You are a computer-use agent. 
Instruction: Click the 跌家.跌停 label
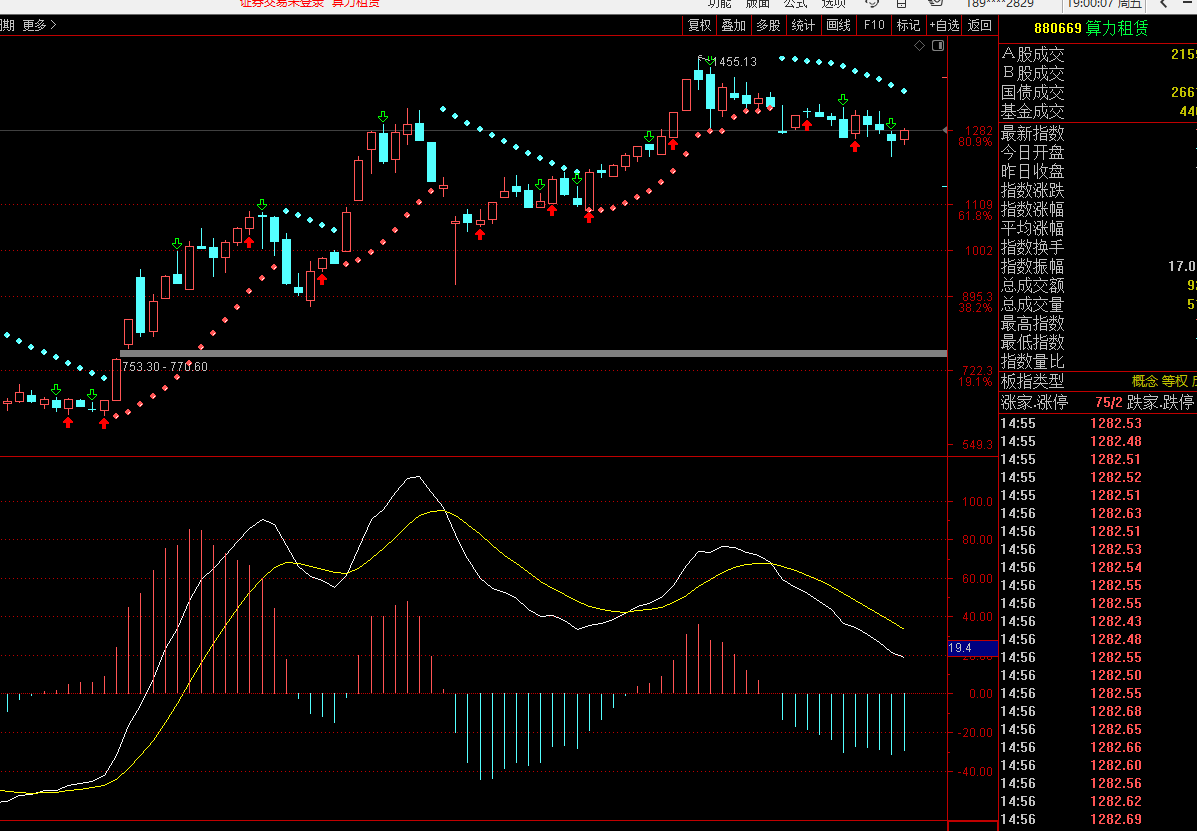pyautogui.click(x=1160, y=403)
